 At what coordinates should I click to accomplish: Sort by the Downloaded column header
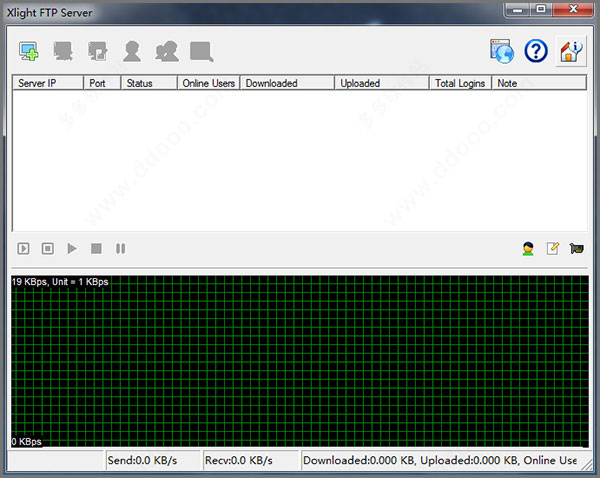point(287,83)
